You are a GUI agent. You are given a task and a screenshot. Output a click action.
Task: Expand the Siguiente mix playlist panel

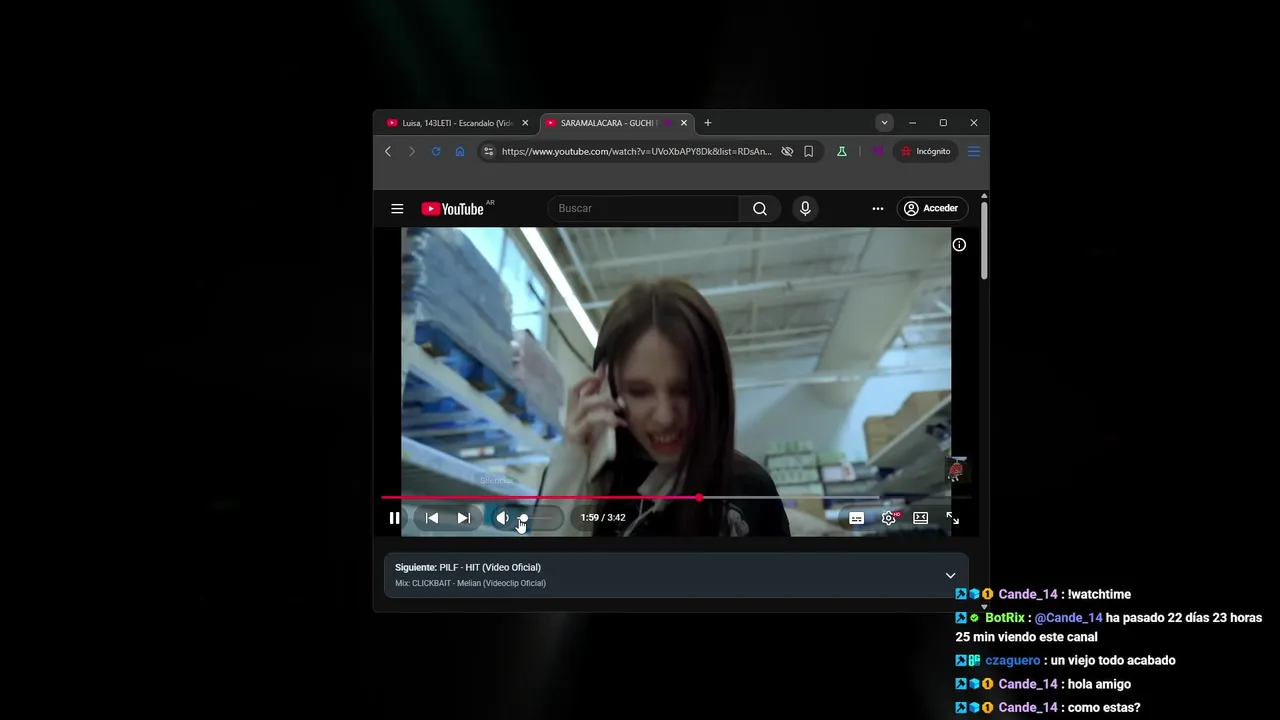tap(950, 575)
